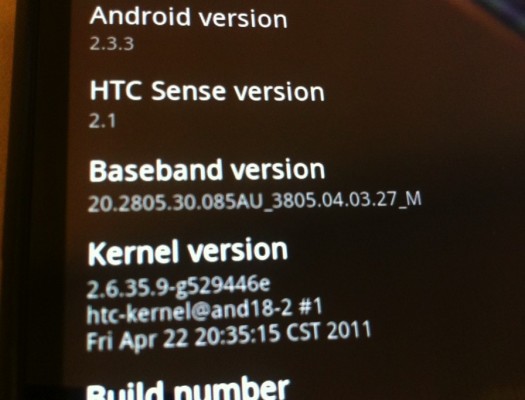Select kernel string 2.6.35.9-g529446e
Viewport: 525px width, 400px height.
coord(178,288)
